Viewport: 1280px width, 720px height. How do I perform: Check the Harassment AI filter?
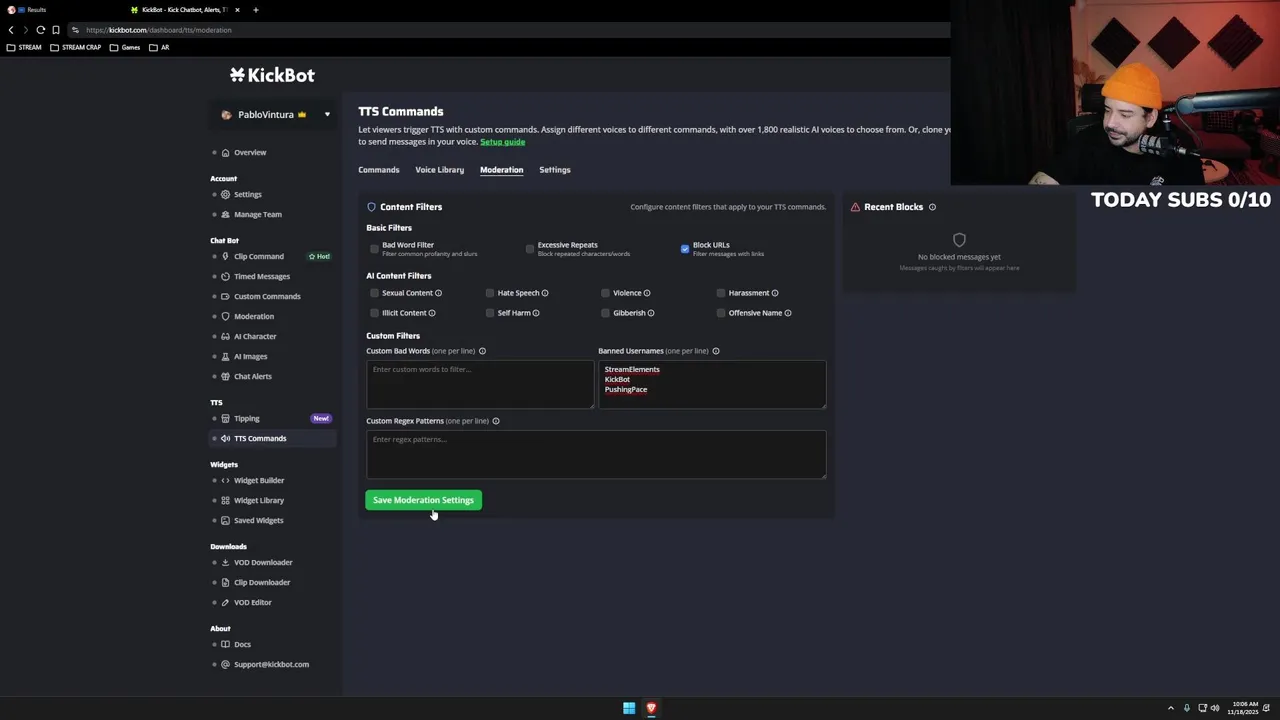pos(721,293)
